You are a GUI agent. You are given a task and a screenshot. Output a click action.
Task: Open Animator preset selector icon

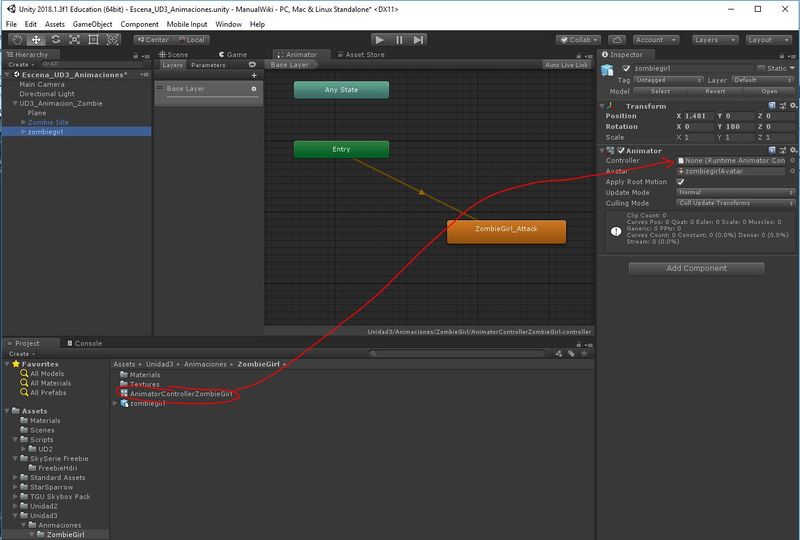point(783,150)
